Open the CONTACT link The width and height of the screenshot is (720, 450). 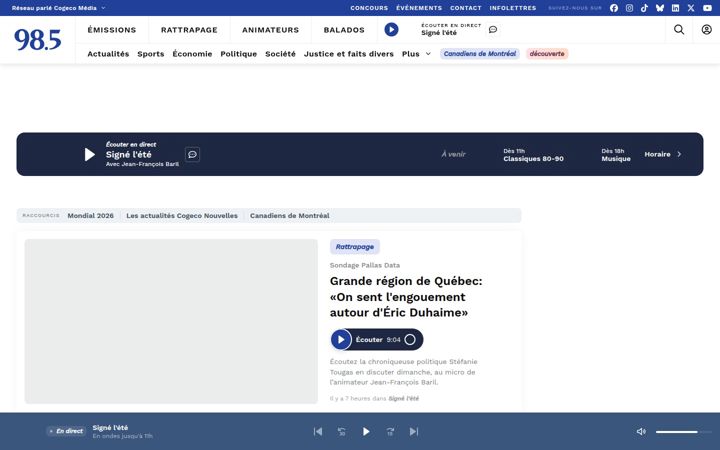[466, 8]
